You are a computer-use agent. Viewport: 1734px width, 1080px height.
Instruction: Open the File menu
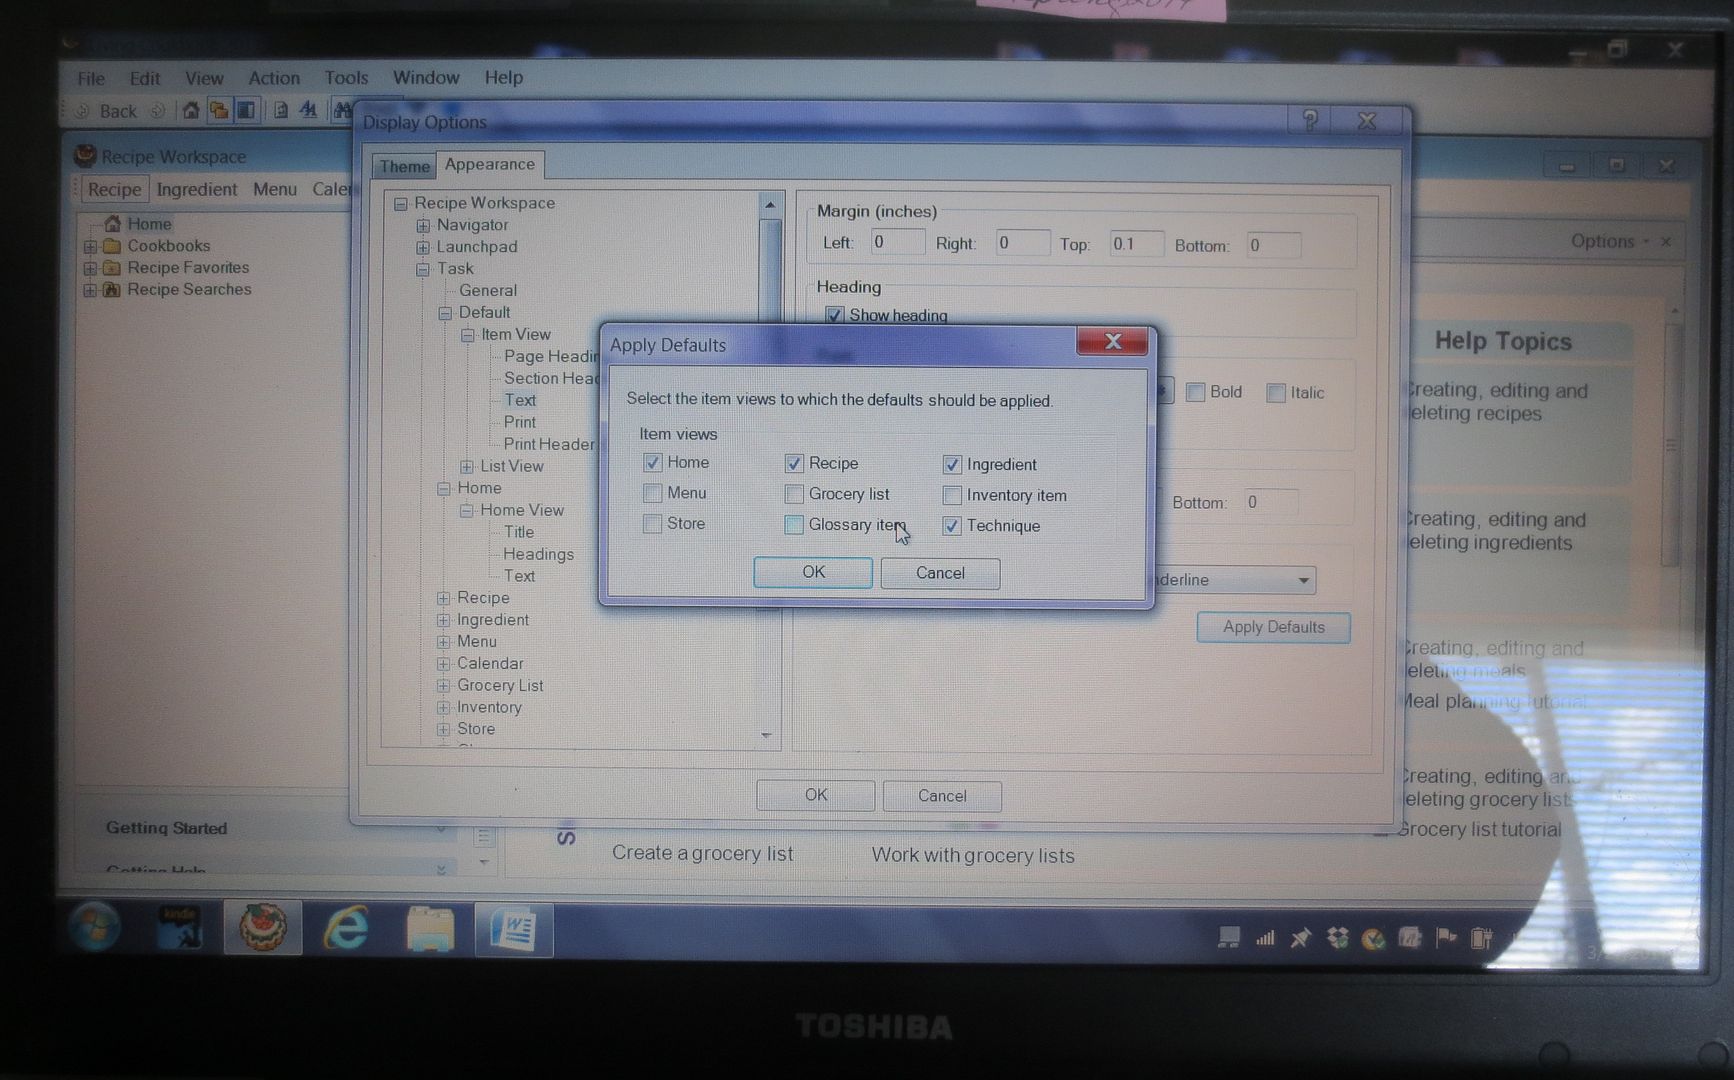point(91,78)
